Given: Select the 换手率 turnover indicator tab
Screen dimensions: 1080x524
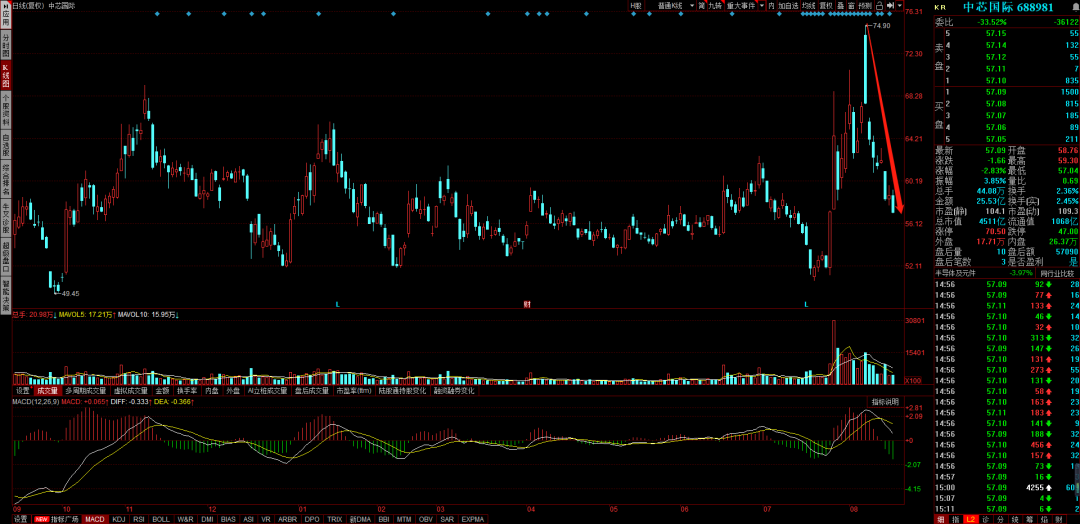Looking at the screenshot, I should coord(187,390).
